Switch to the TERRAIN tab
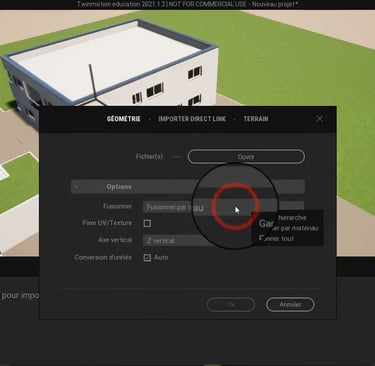Image resolution: width=375 pixels, height=366 pixels. pos(256,119)
